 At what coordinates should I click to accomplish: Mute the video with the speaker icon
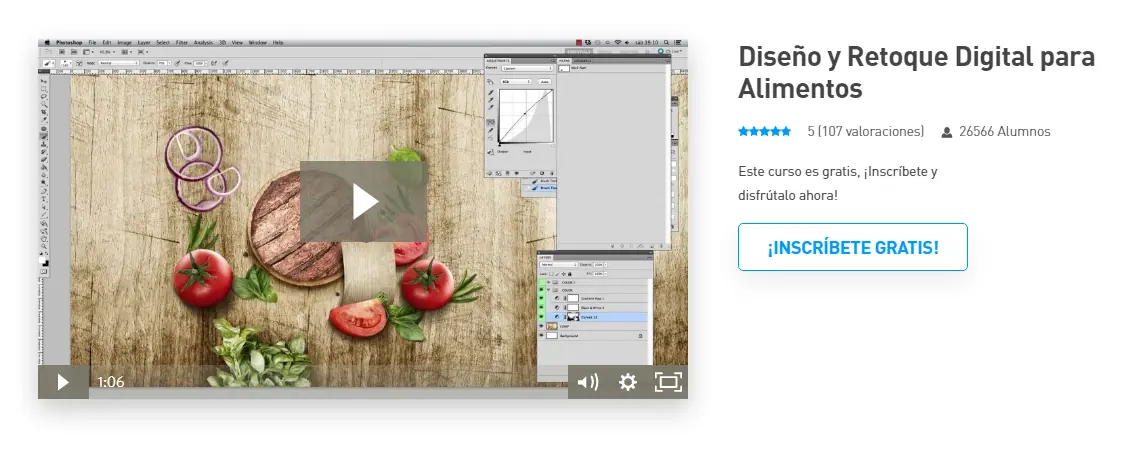[x=587, y=382]
